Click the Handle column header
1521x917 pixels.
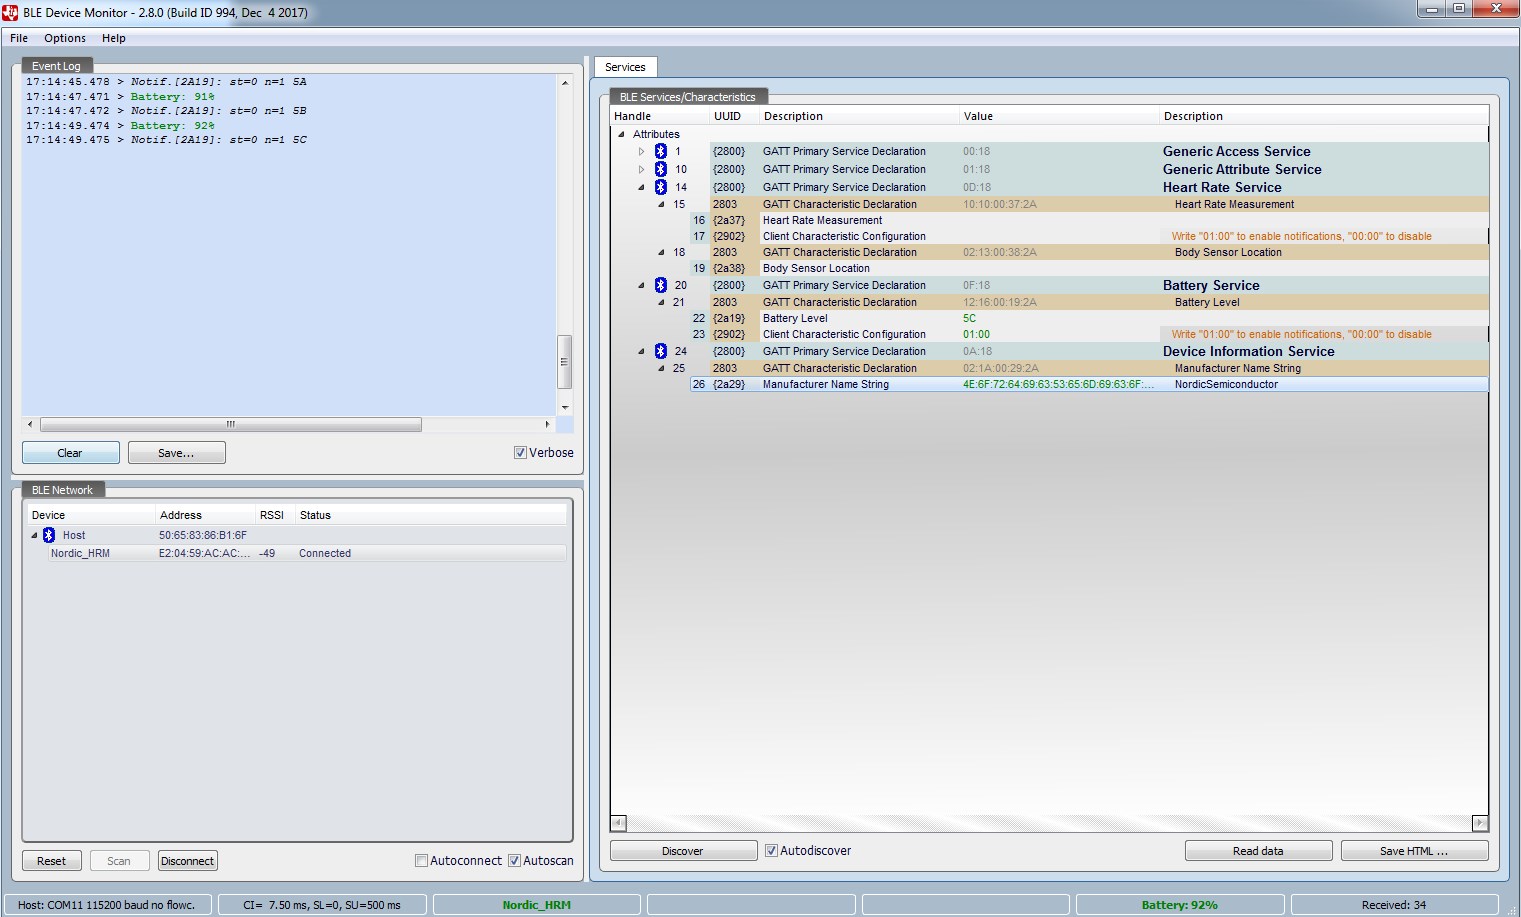[x=660, y=116]
